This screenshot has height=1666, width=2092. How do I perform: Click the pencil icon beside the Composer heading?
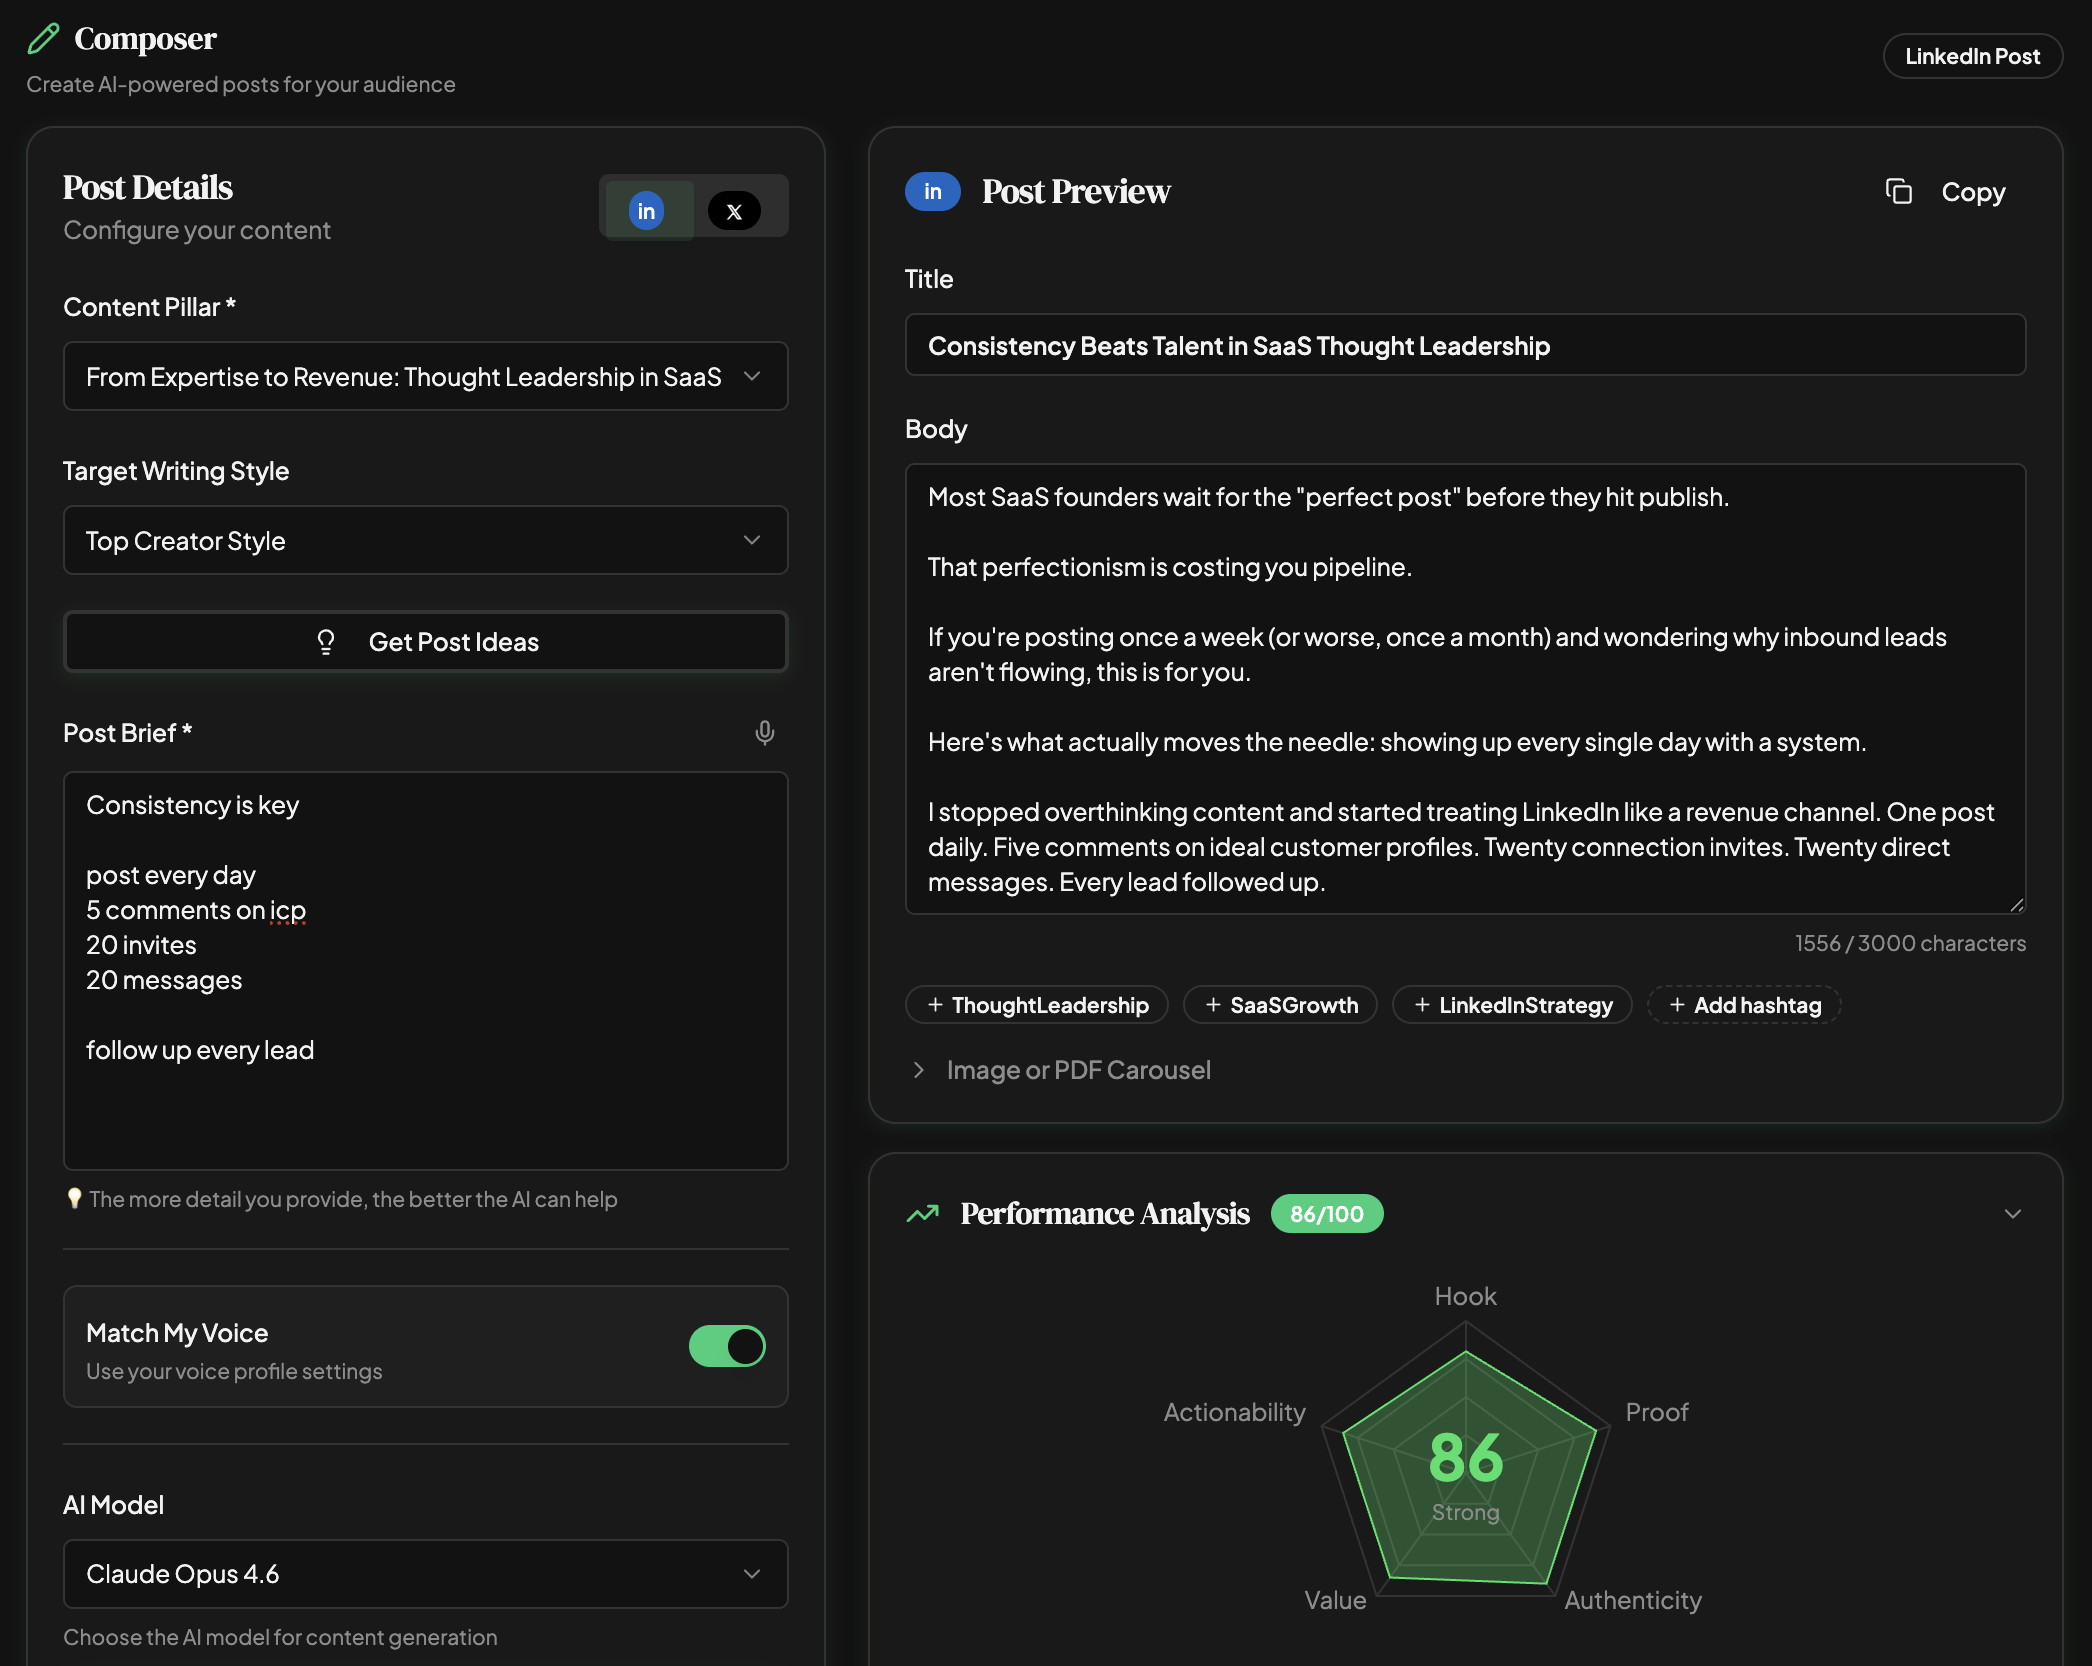click(43, 38)
